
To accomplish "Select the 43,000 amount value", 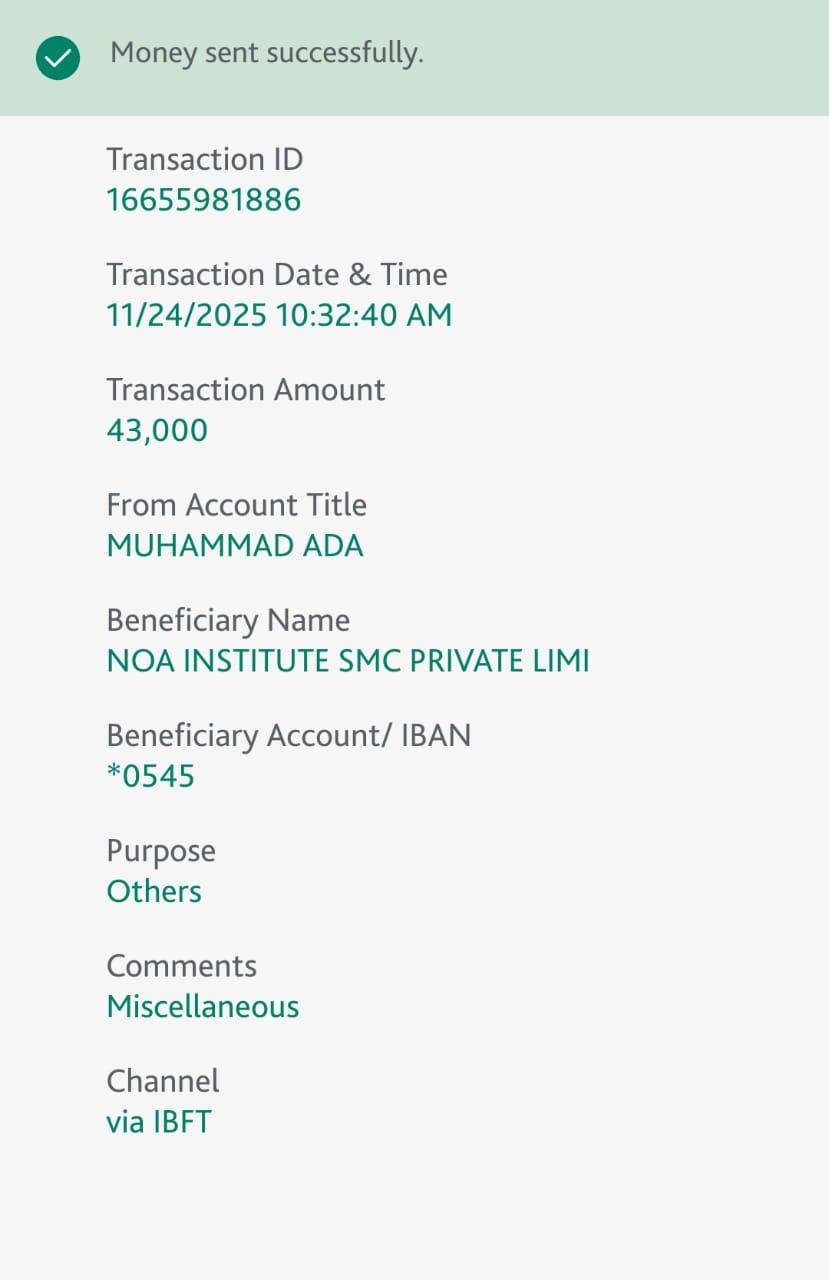I will [x=157, y=430].
